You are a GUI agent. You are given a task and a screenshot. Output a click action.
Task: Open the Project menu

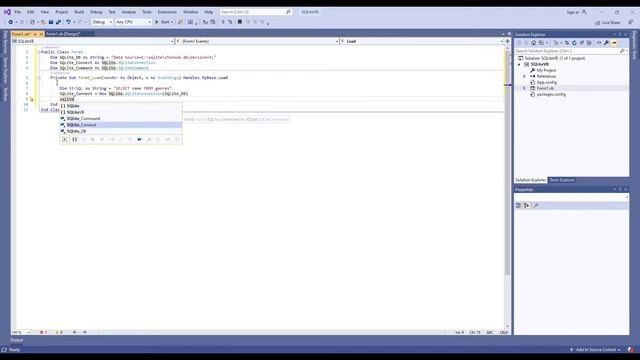[62, 12]
